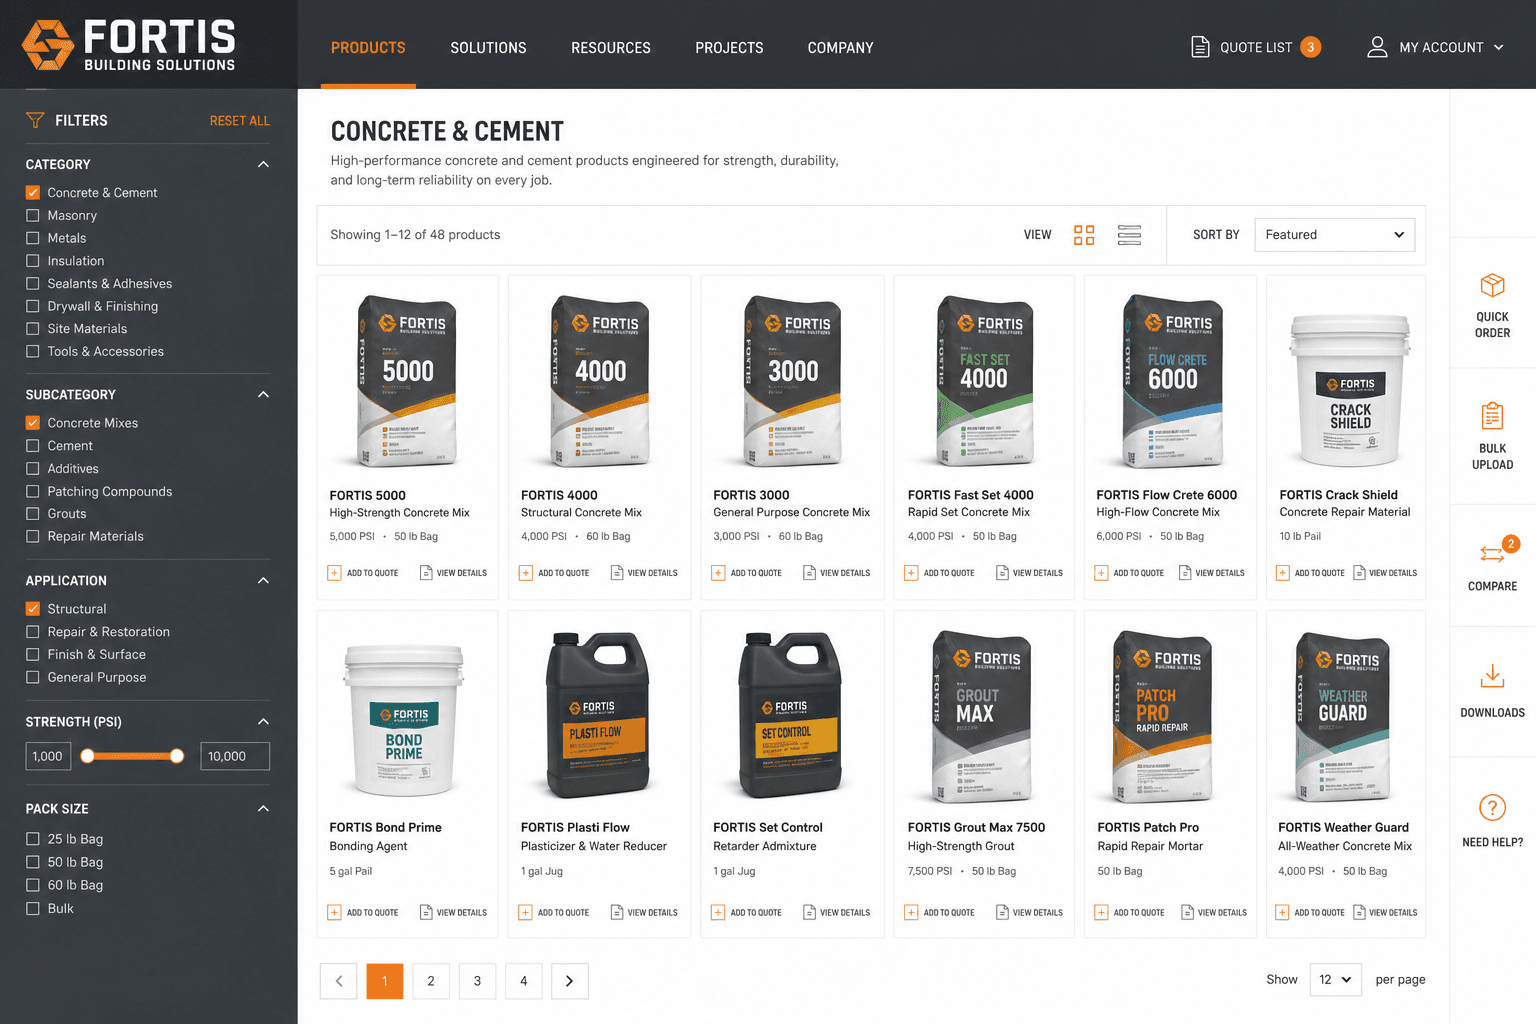Collapse the Category filter section

(x=263, y=164)
